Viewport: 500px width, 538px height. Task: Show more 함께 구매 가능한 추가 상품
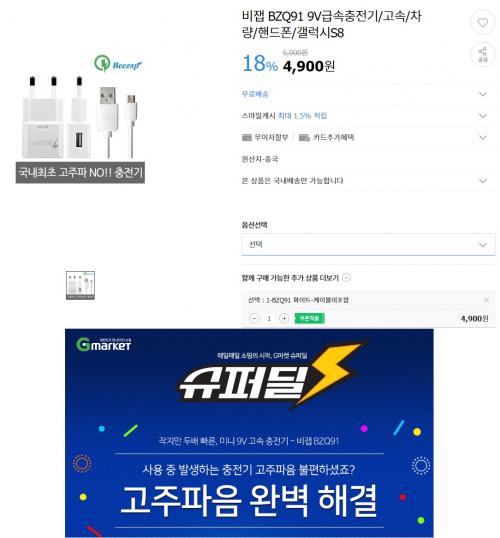tap(347, 278)
